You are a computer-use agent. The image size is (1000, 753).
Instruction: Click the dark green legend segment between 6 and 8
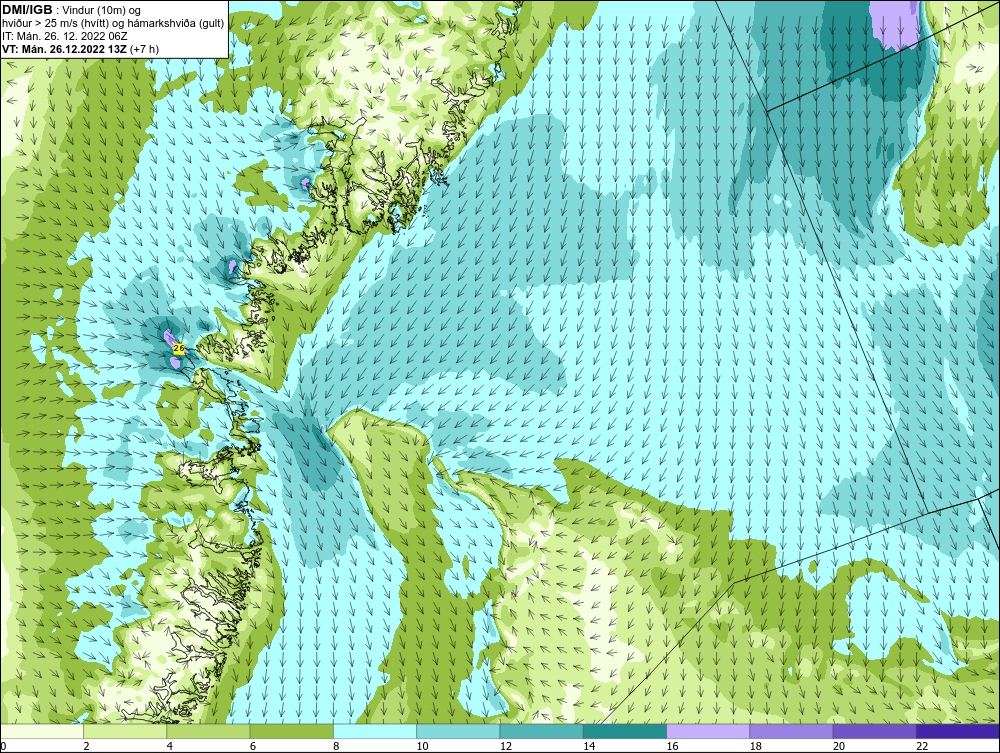291,731
